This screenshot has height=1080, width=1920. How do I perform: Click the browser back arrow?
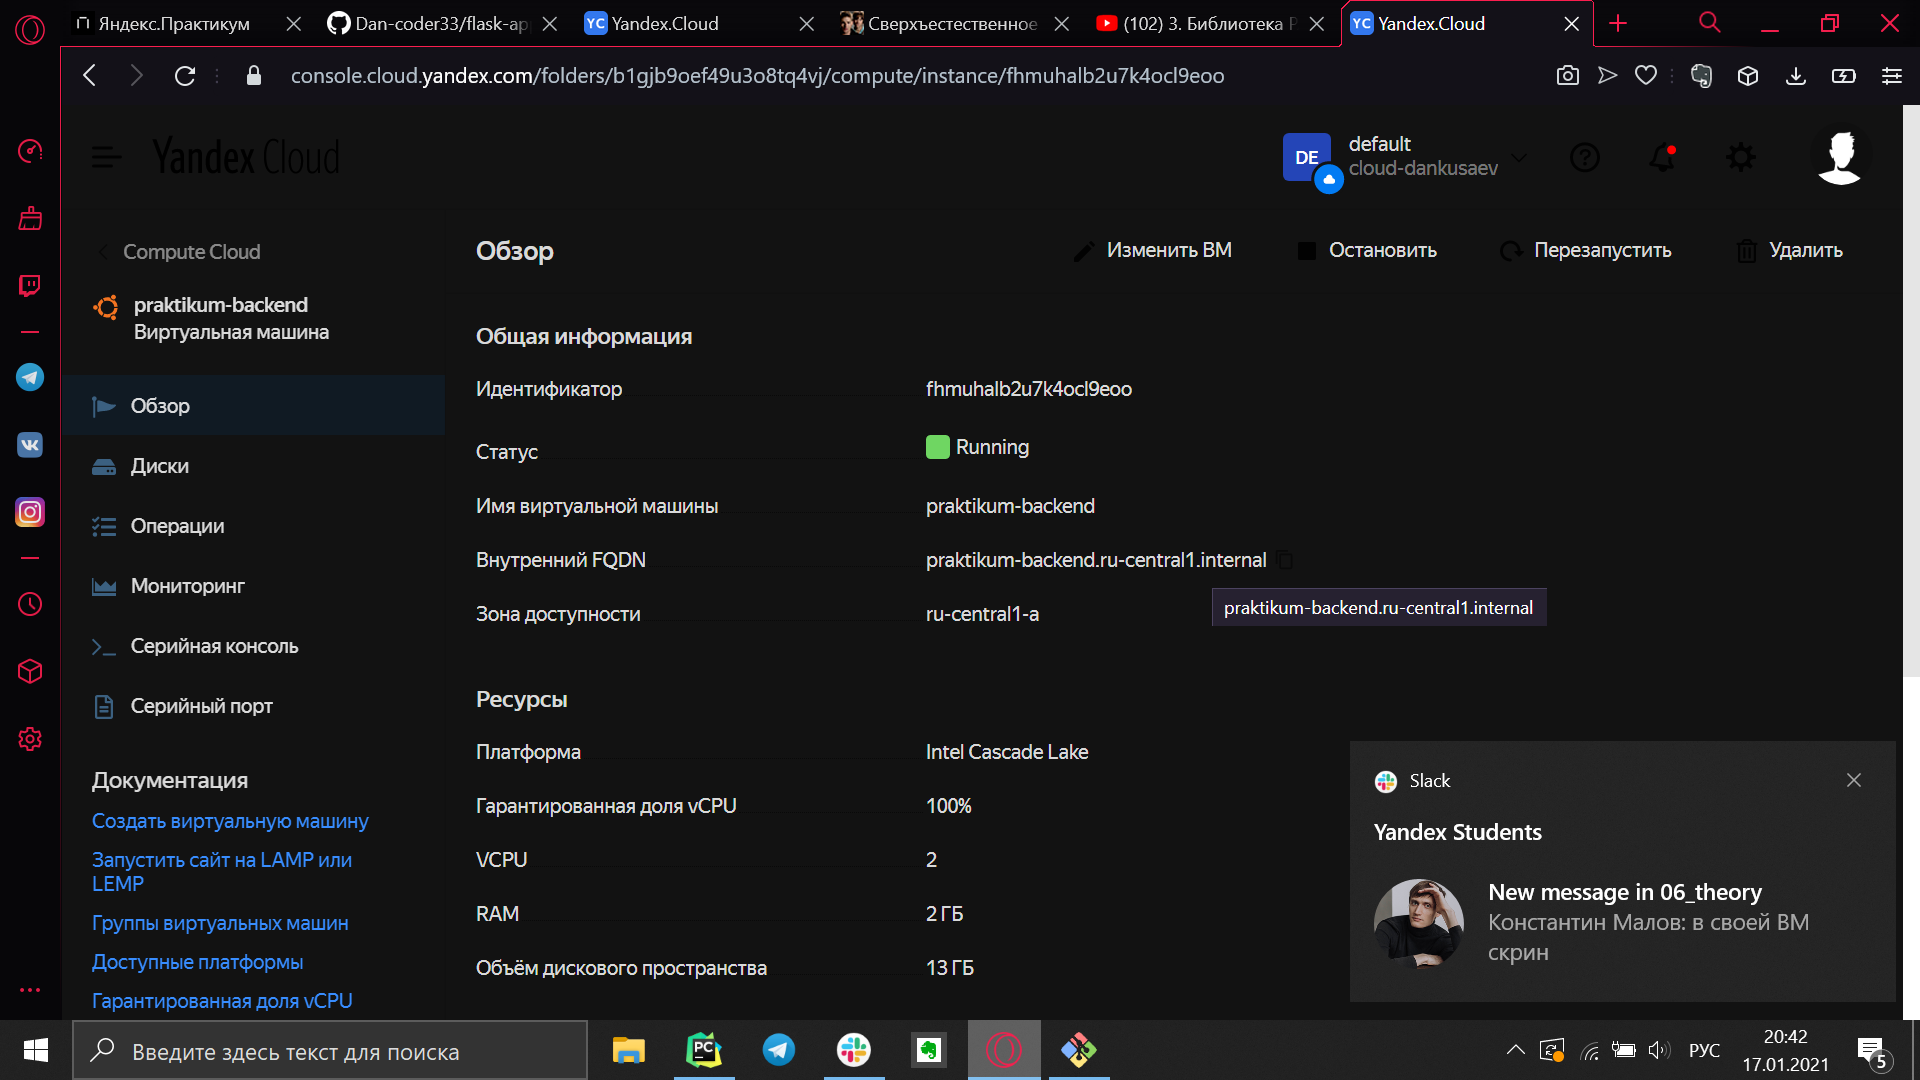click(x=90, y=75)
